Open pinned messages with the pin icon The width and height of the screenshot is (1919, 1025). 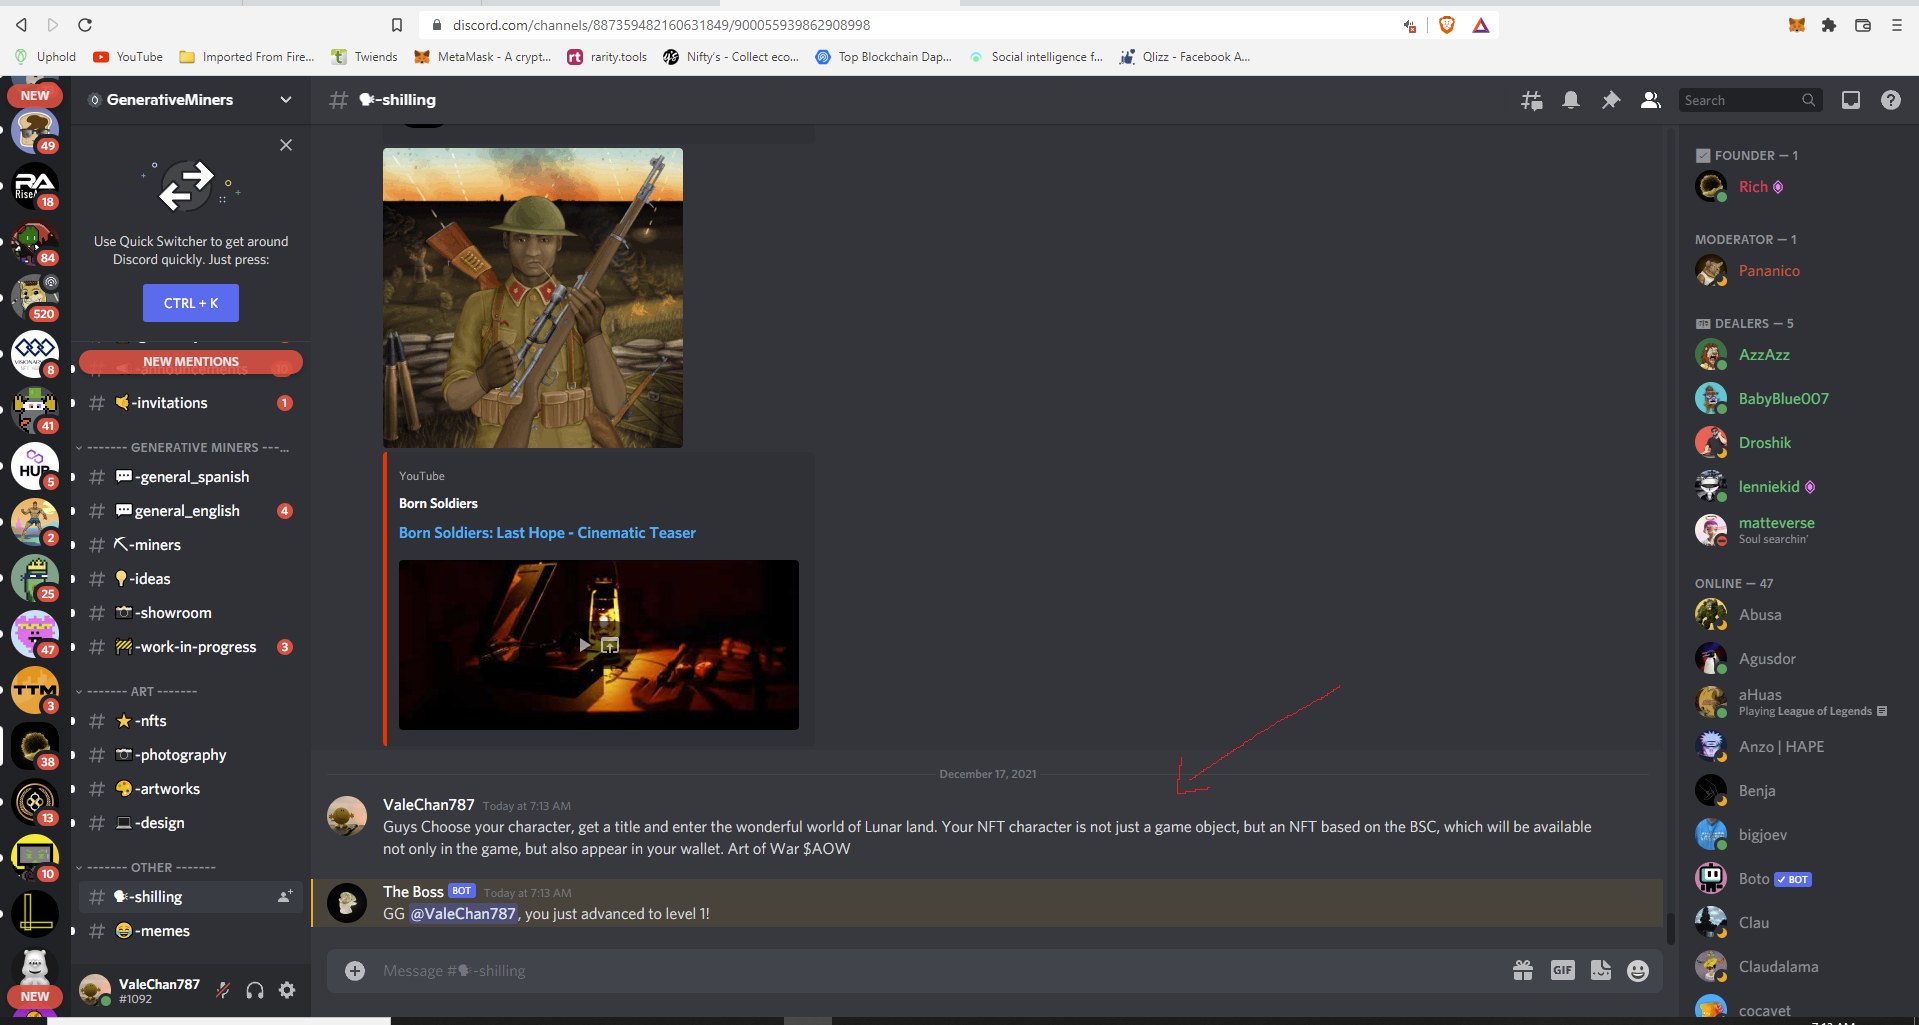pos(1611,100)
